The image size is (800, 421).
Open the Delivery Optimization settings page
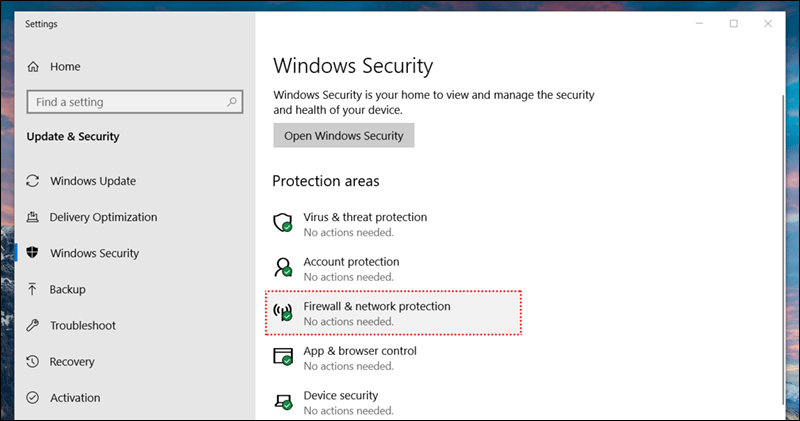coord(103,217)
